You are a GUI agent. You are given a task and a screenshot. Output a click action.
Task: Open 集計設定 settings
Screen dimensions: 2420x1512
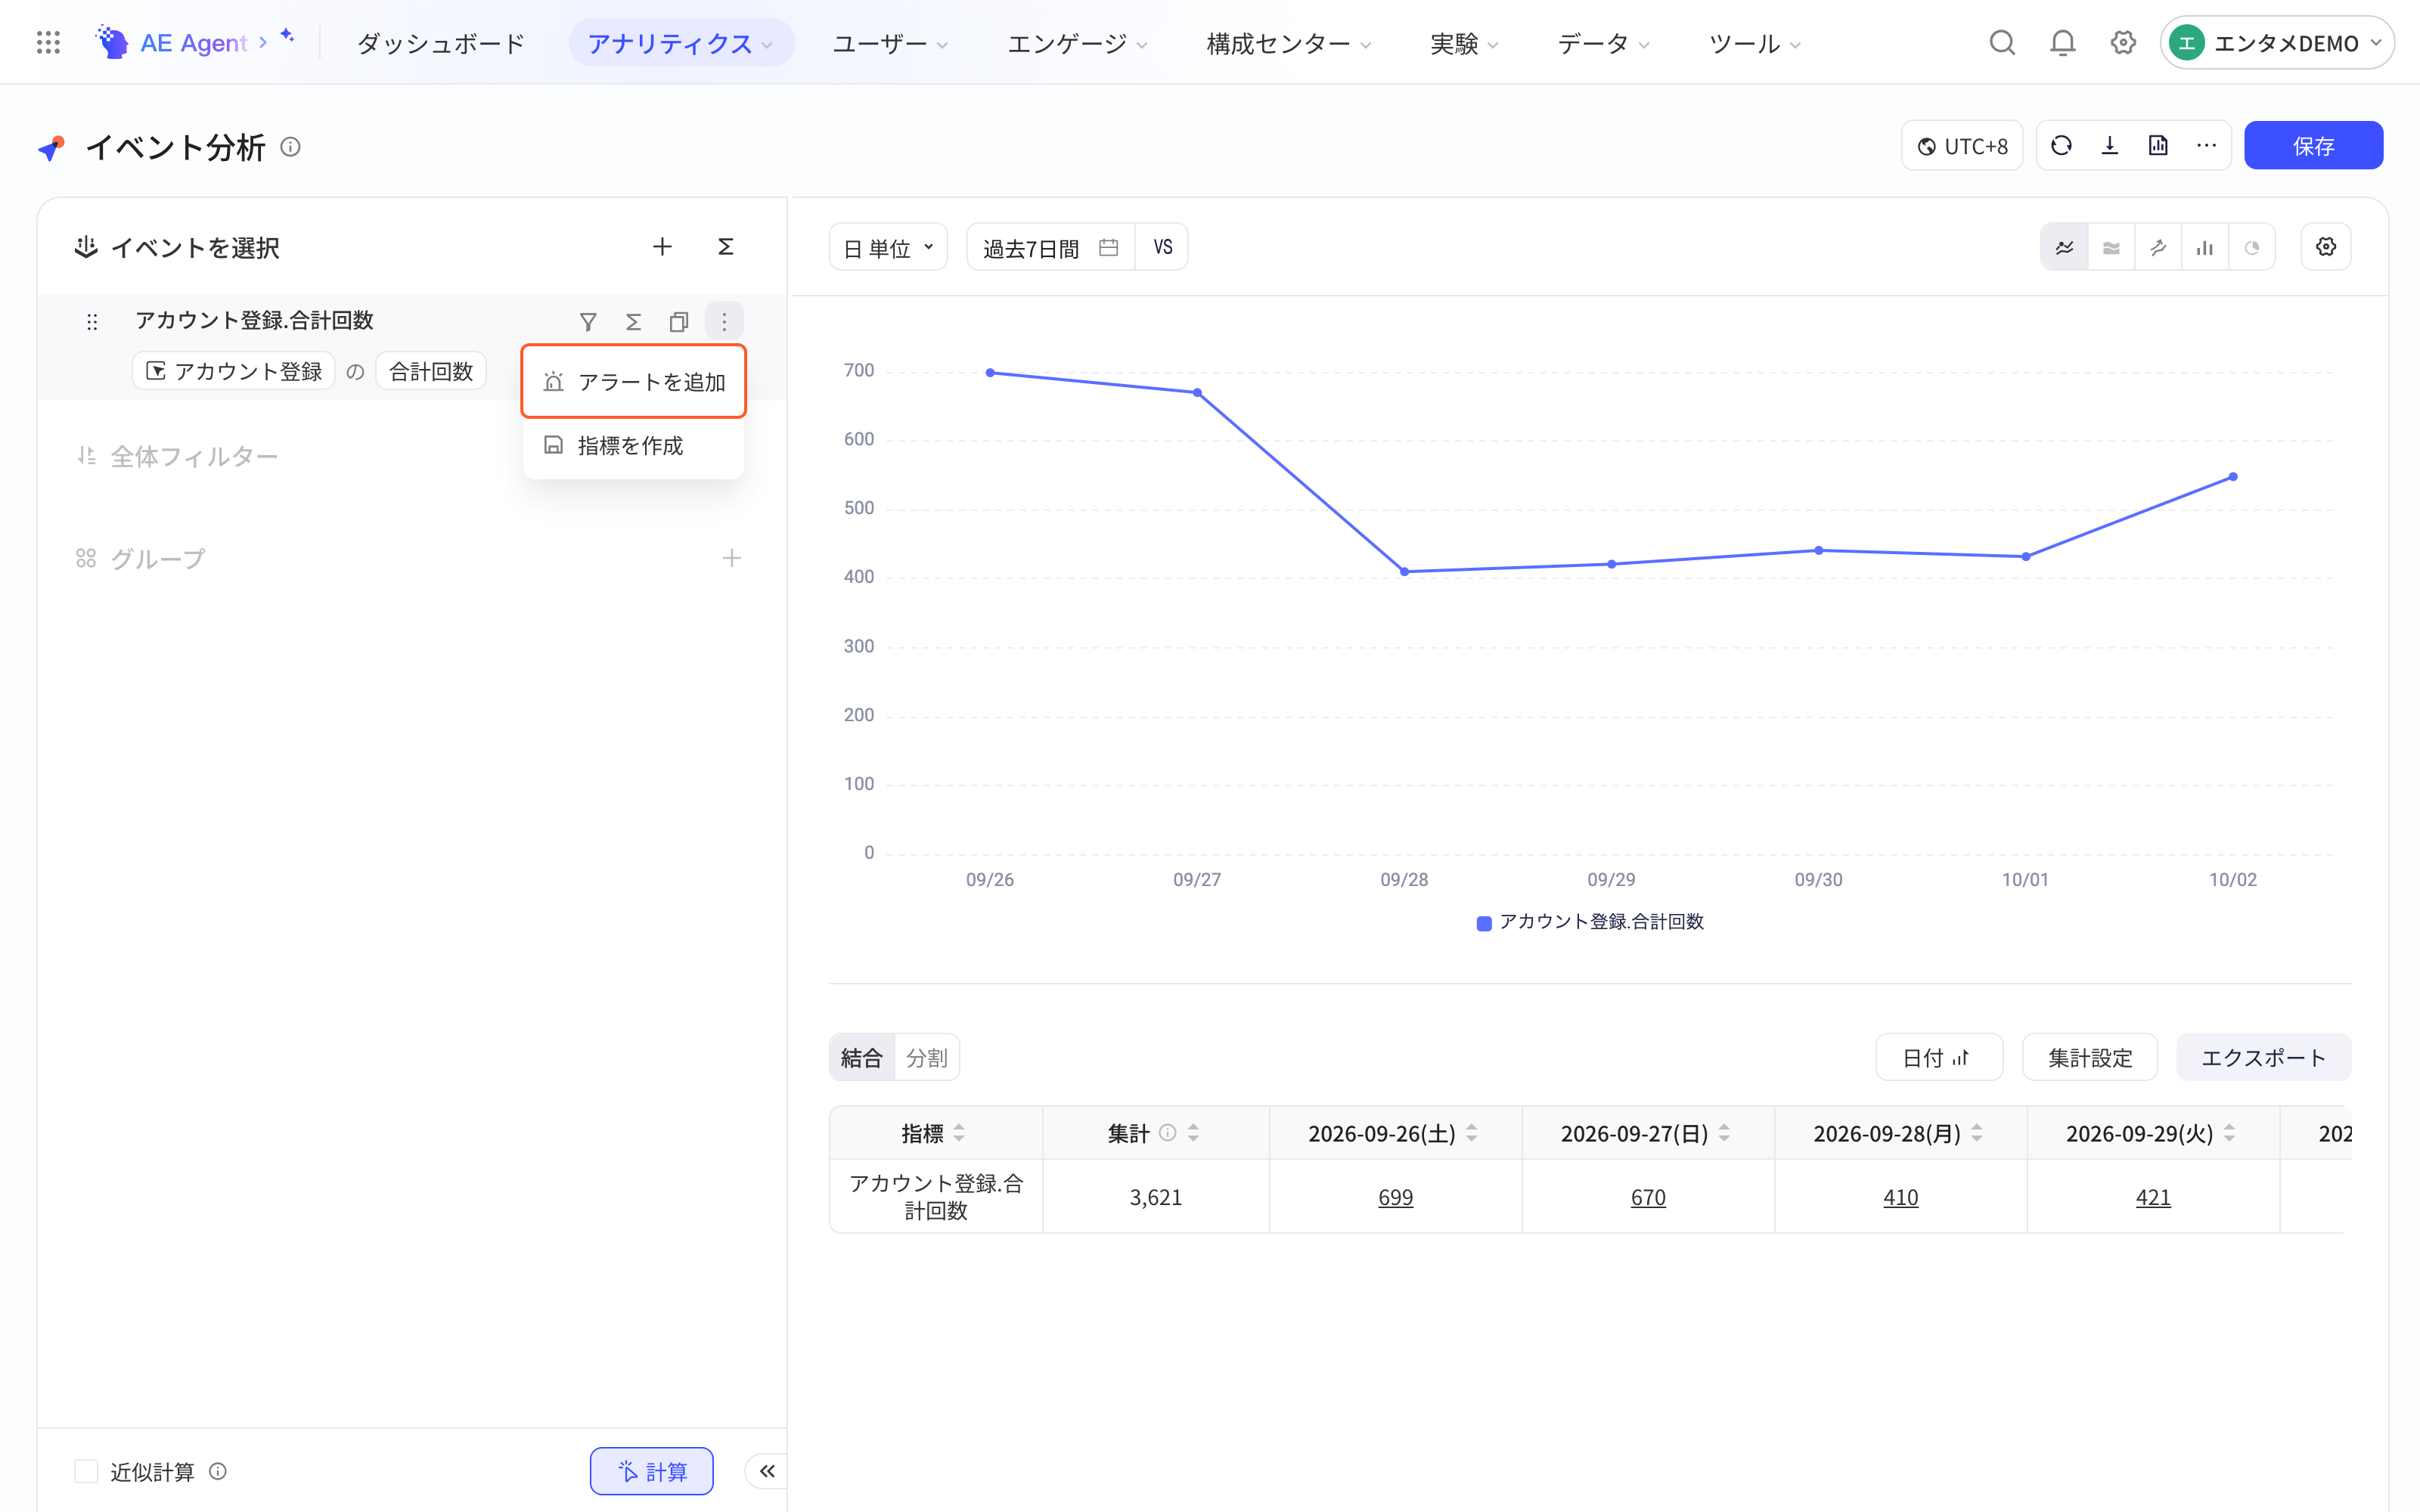[x=2089, y=1057]
